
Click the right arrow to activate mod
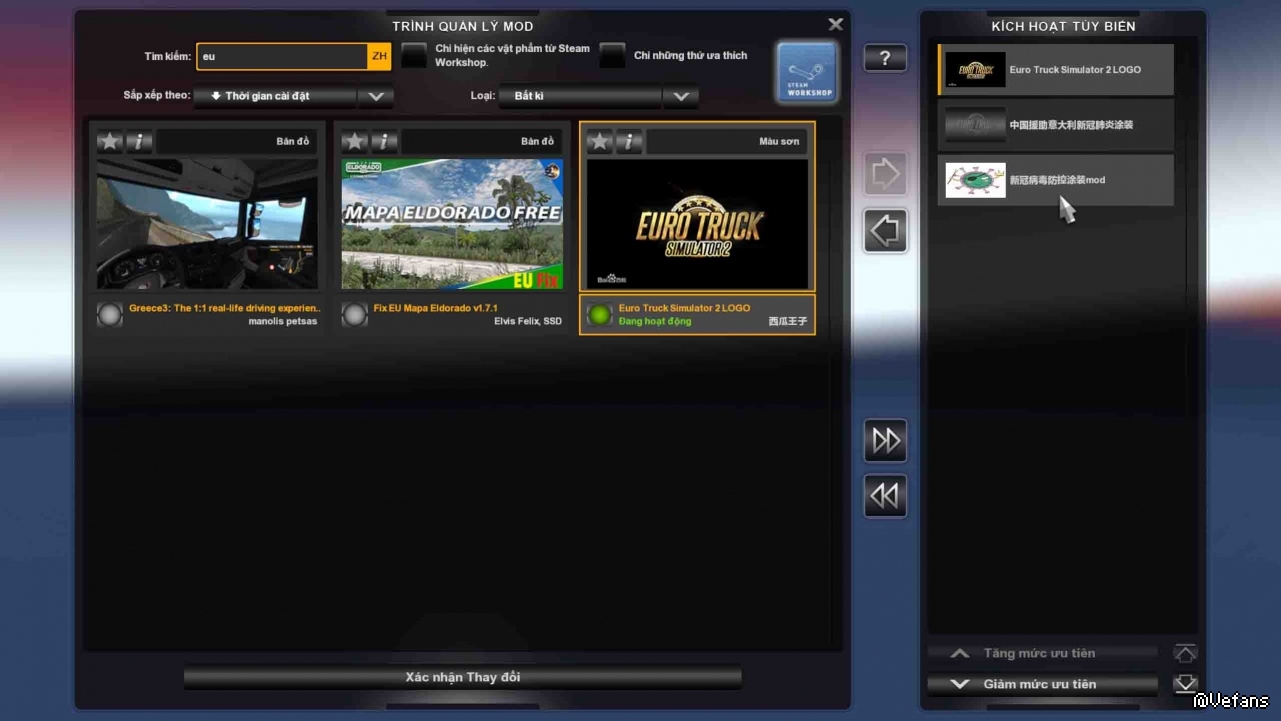tap(885, 175)
